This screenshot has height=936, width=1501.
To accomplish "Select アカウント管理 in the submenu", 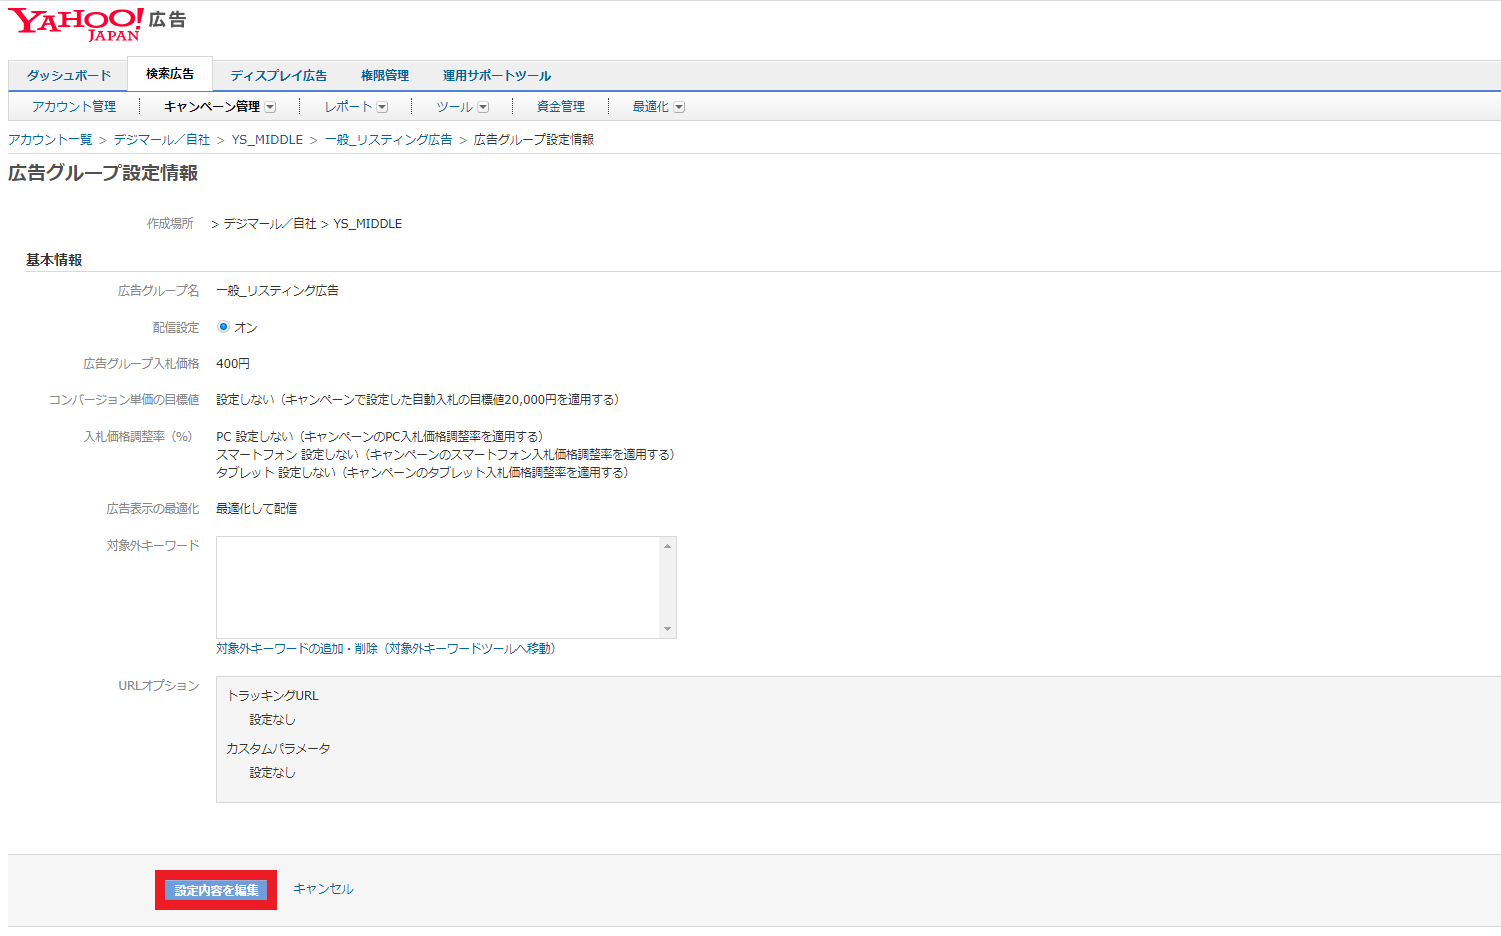I will pos(74,106).
